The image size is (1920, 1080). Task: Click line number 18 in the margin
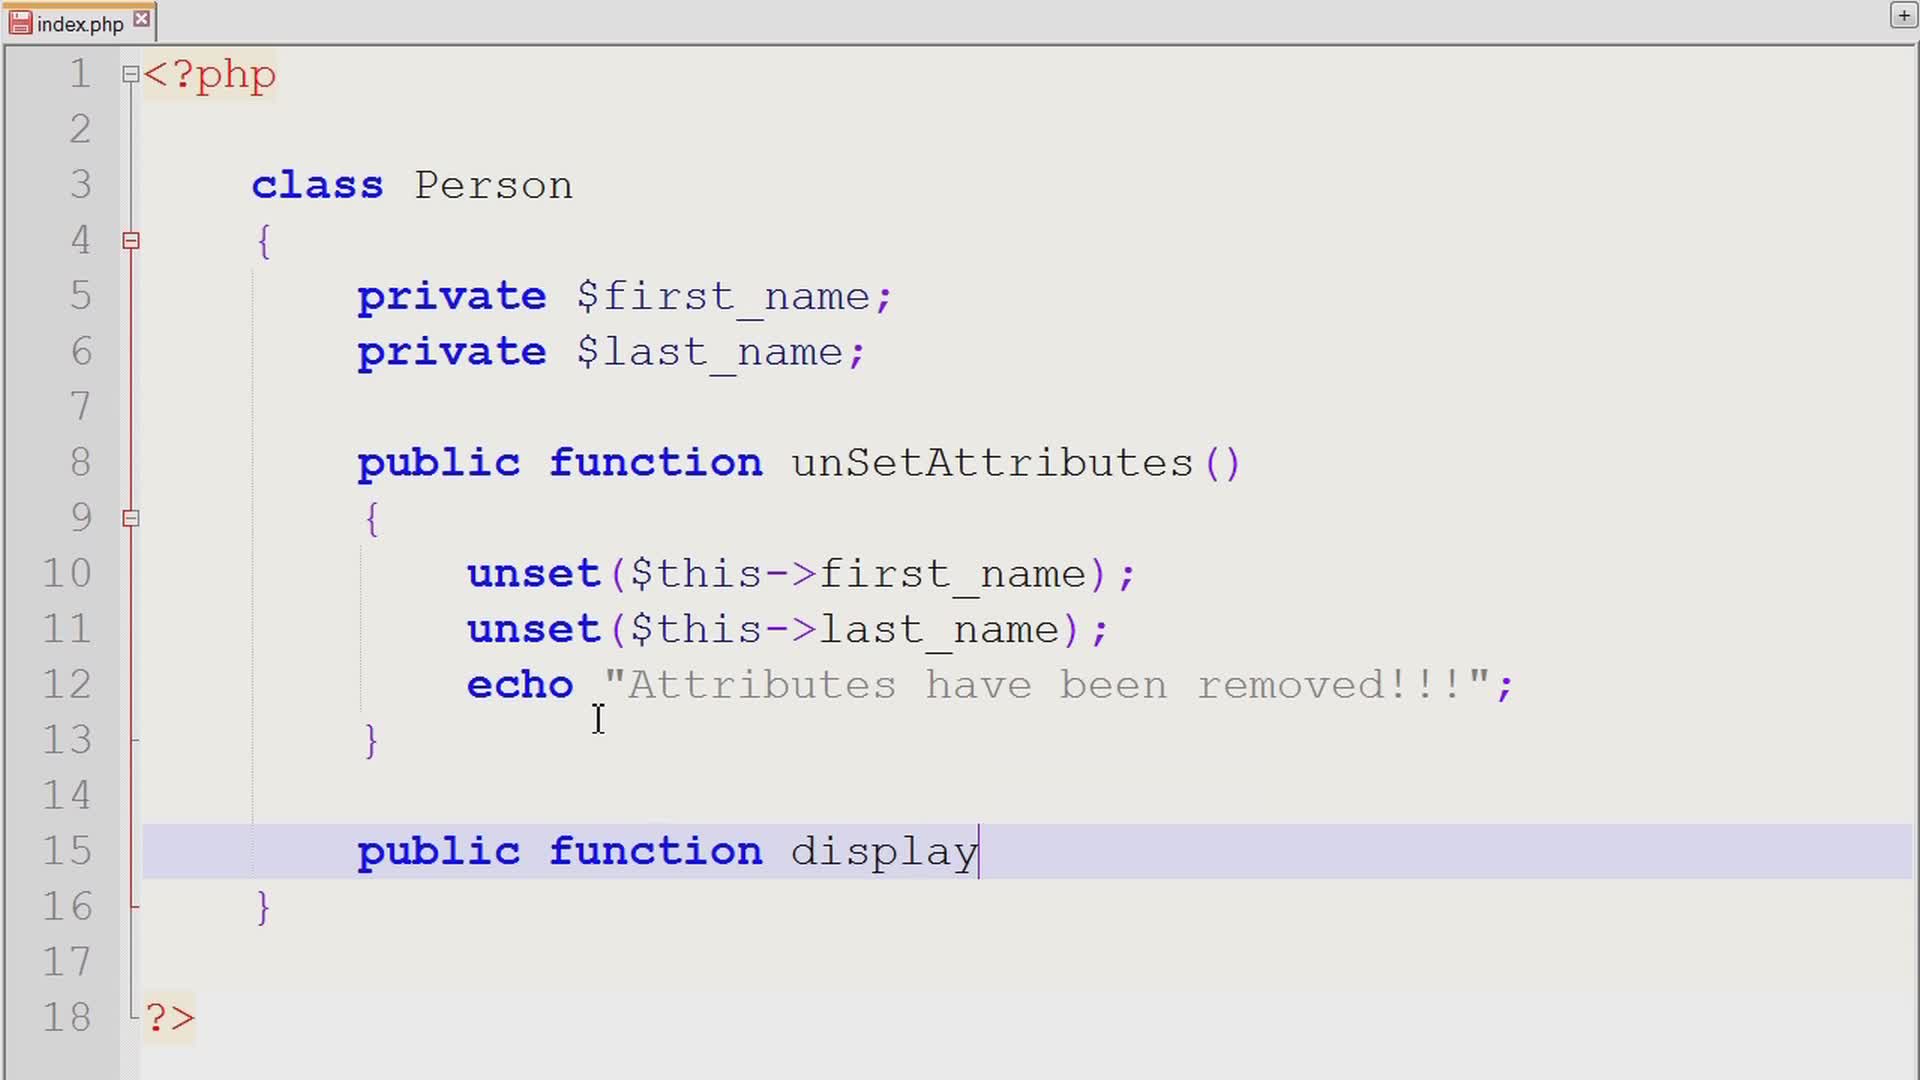pyautogui.click(x=67, y=1018)
